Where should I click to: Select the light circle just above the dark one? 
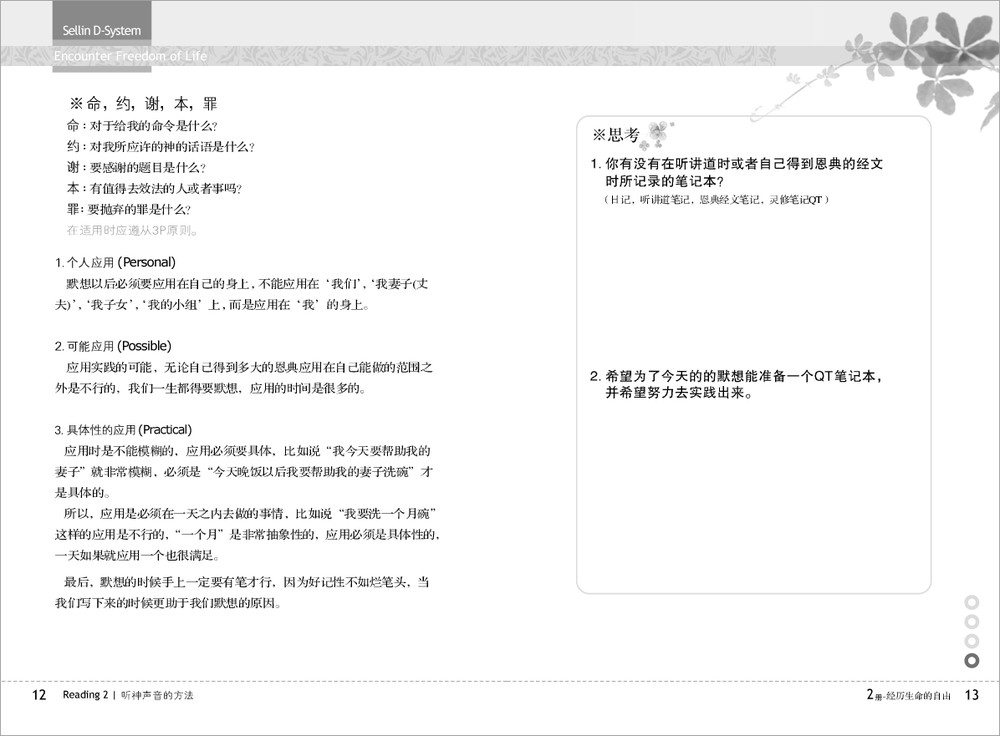[x=970, y=641]
